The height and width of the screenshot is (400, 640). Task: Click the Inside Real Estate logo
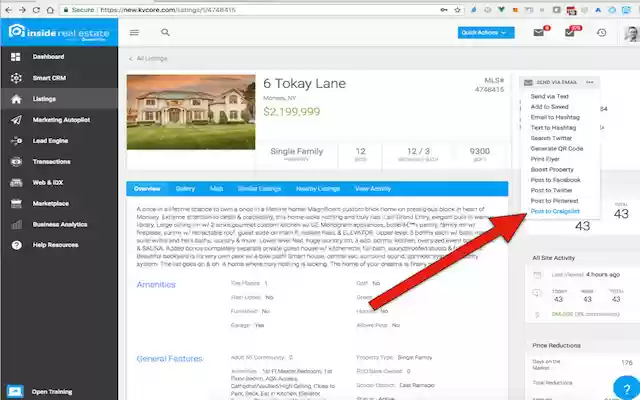click(59, 32)
